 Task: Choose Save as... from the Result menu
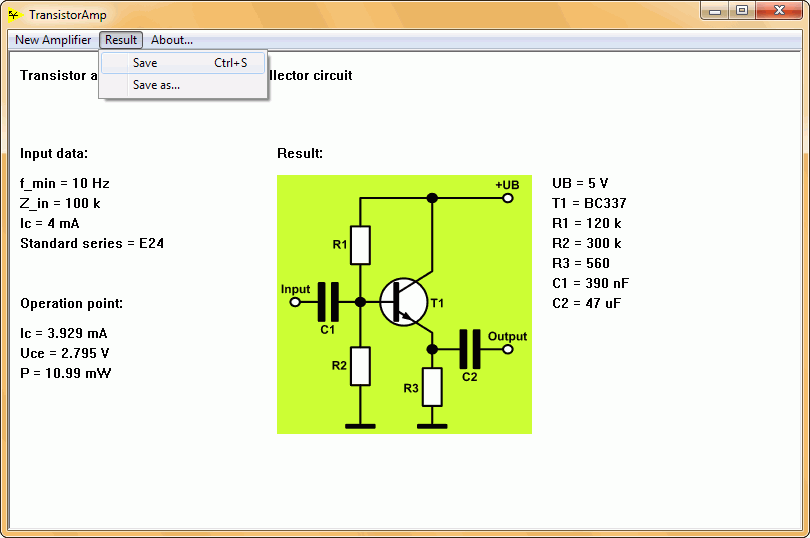[183, 85]
